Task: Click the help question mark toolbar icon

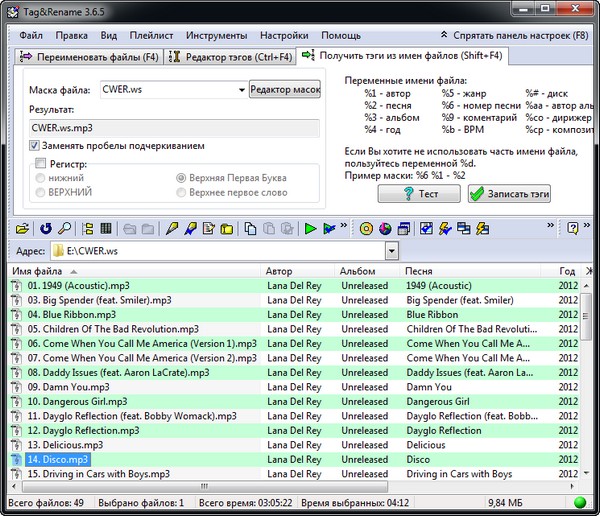Action: [x=571, y=228]
